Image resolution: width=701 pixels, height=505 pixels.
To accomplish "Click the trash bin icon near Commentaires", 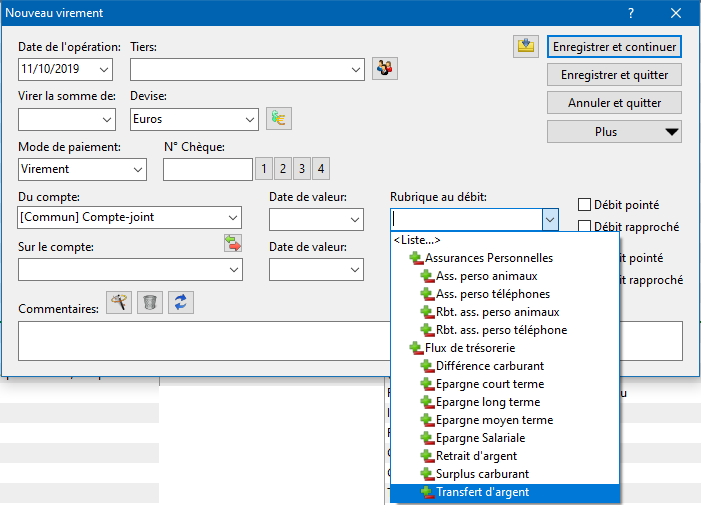I will click(x=150, y=303).
